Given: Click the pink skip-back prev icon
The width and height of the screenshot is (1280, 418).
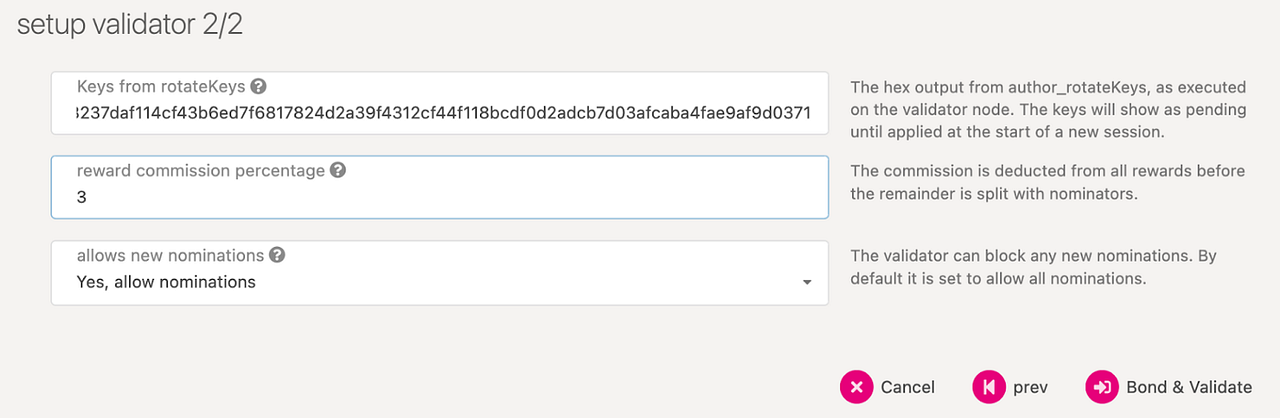Looking at the screenshot, I should [988, 387].
